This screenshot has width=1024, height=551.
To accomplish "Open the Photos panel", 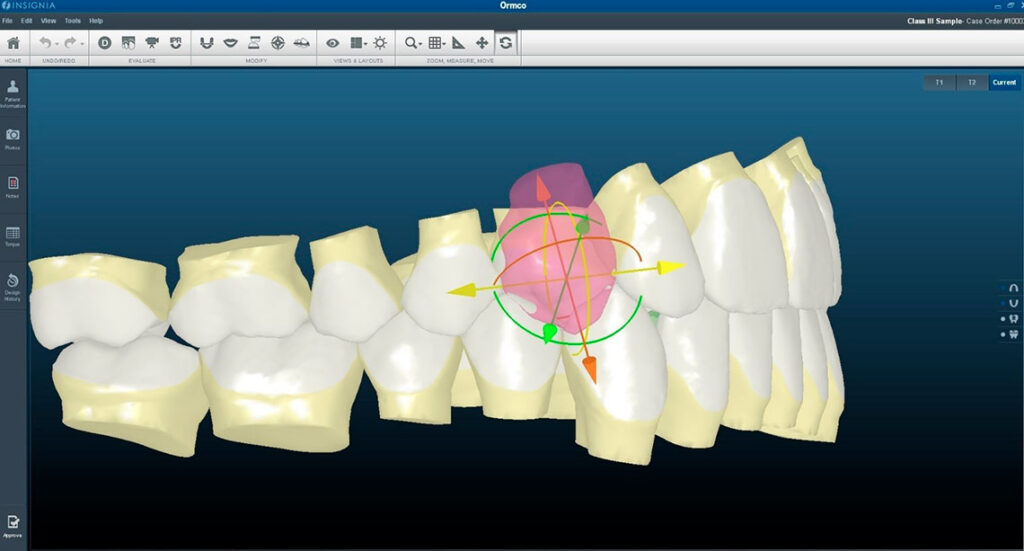I will click(x=13, y=138).
